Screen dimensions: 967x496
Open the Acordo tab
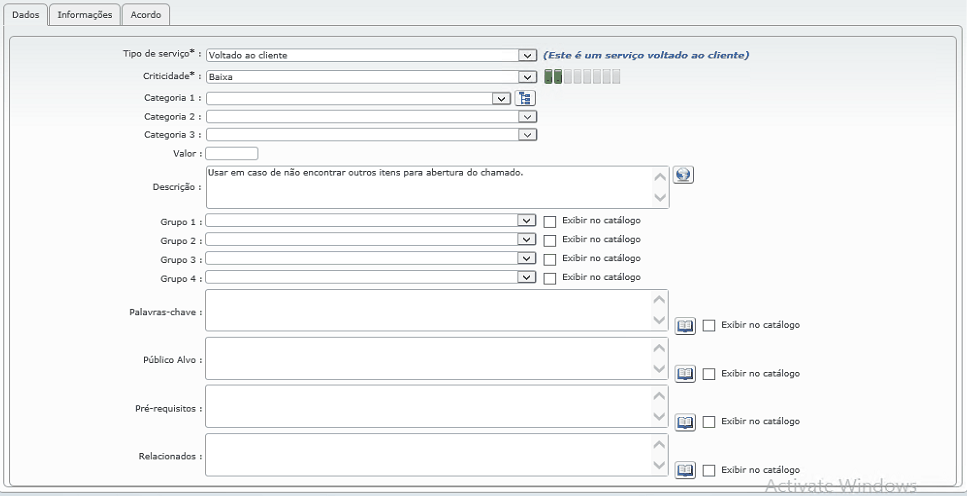(x=147, y=15)
